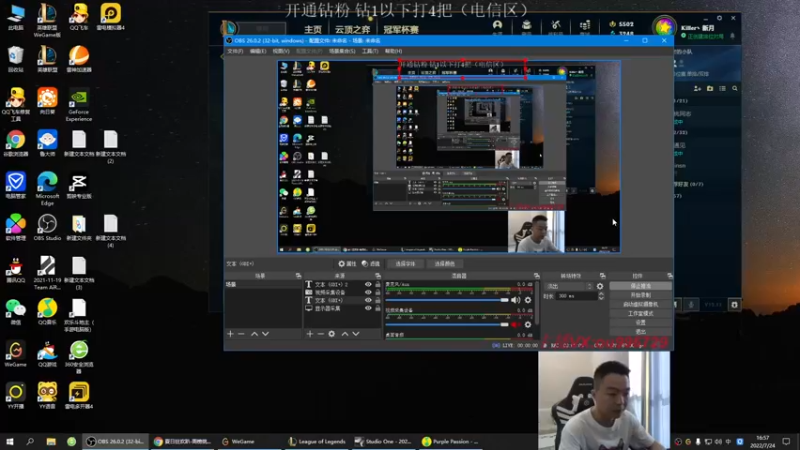This screenshot has height=450, width=800.
Task: Click the 300 ms duration field
Action: pyautogui.click(x=577, y=296)
